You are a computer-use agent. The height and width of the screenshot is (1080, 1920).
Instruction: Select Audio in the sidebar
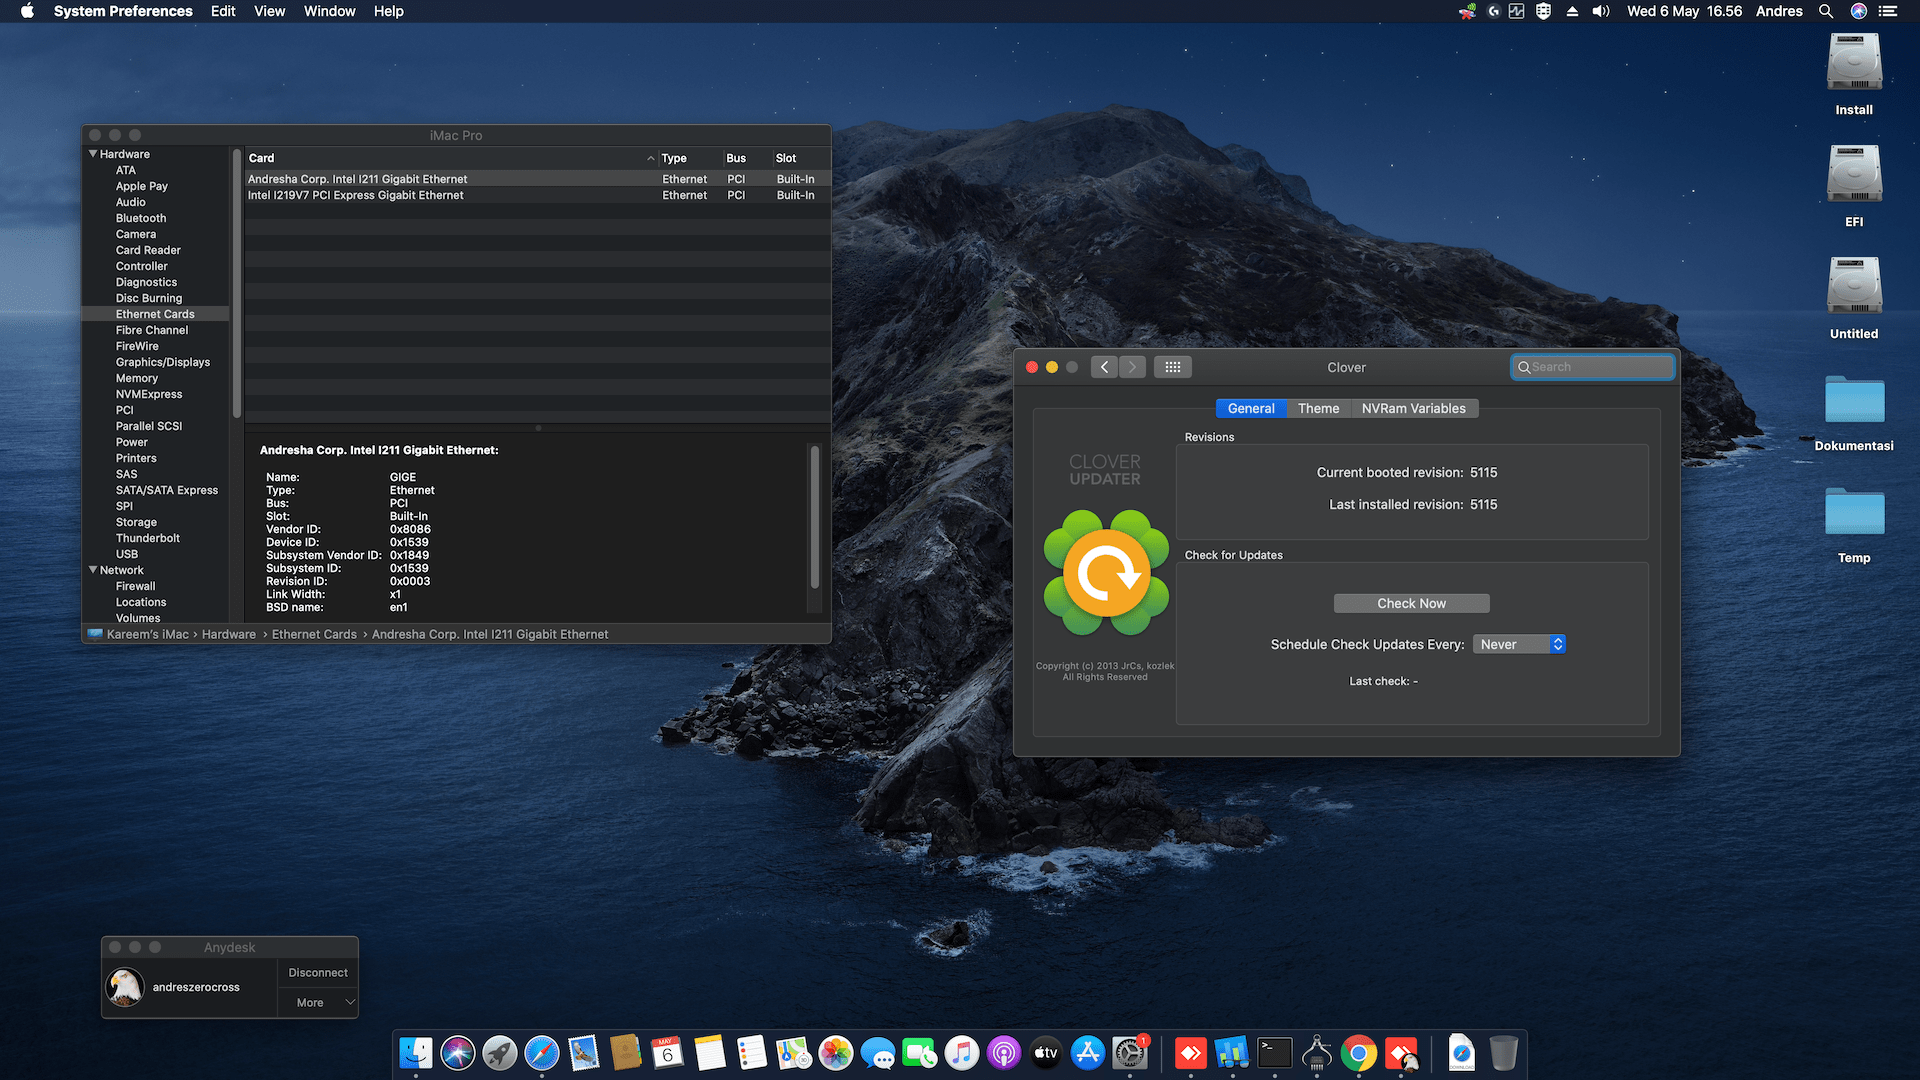pyautogui.click(x=130, y=202)
